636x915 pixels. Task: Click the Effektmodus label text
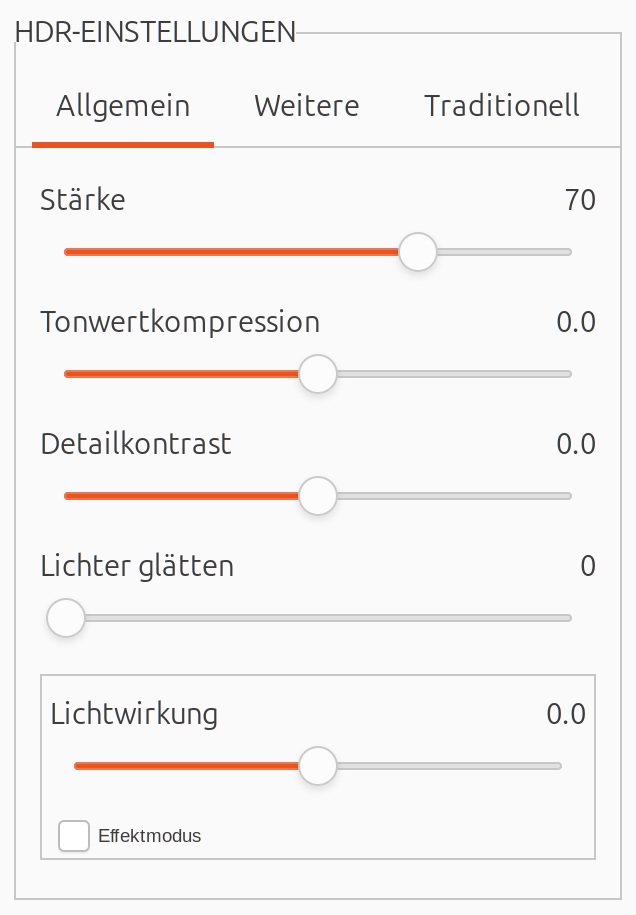(x=149, y=836)
